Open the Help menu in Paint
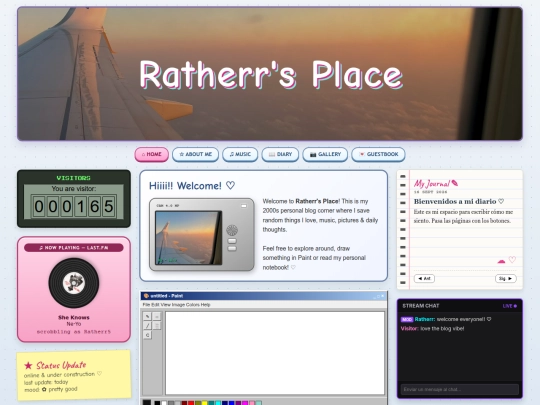This screenshot has width=540, height=405. click(x=206, y=305)
